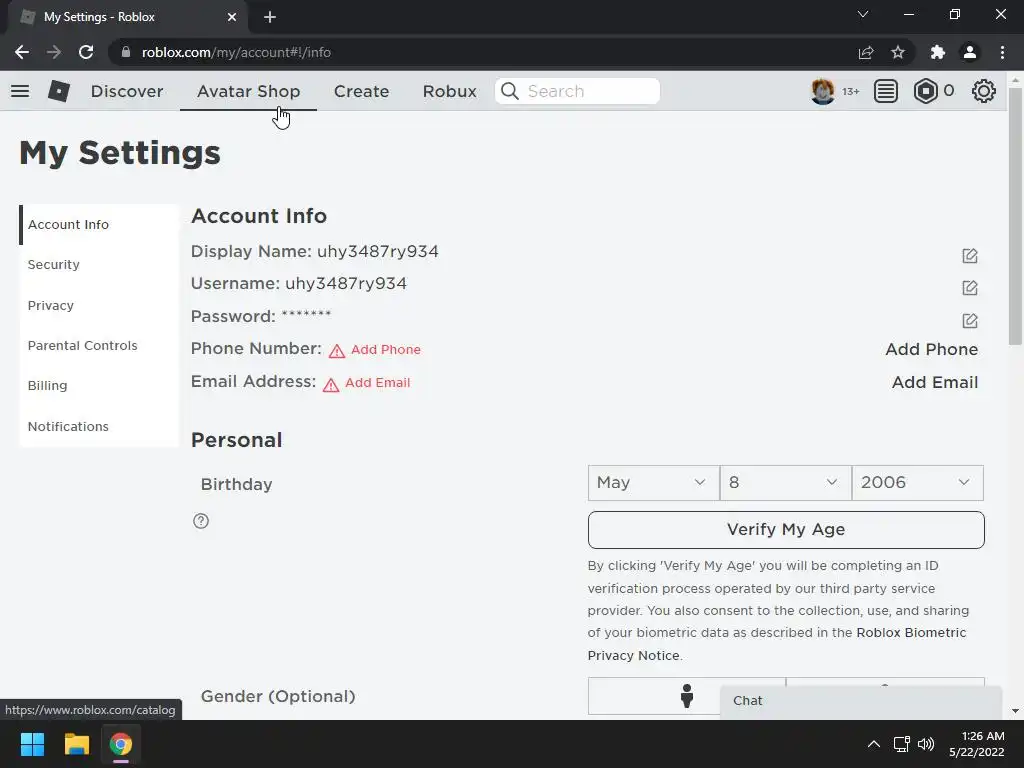Edit the Username pencil icon
1024x768 pixels.
coord(970,287)
